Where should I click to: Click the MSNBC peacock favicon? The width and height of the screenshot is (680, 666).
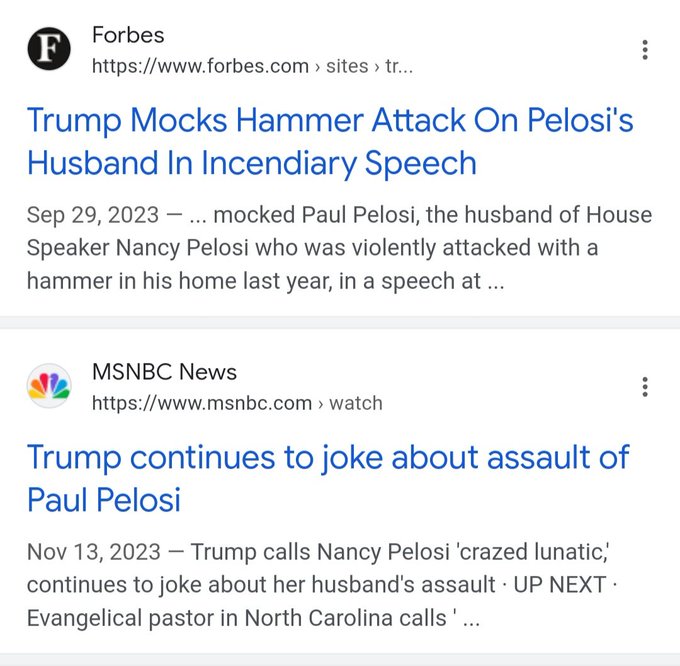tap(49, 385)
